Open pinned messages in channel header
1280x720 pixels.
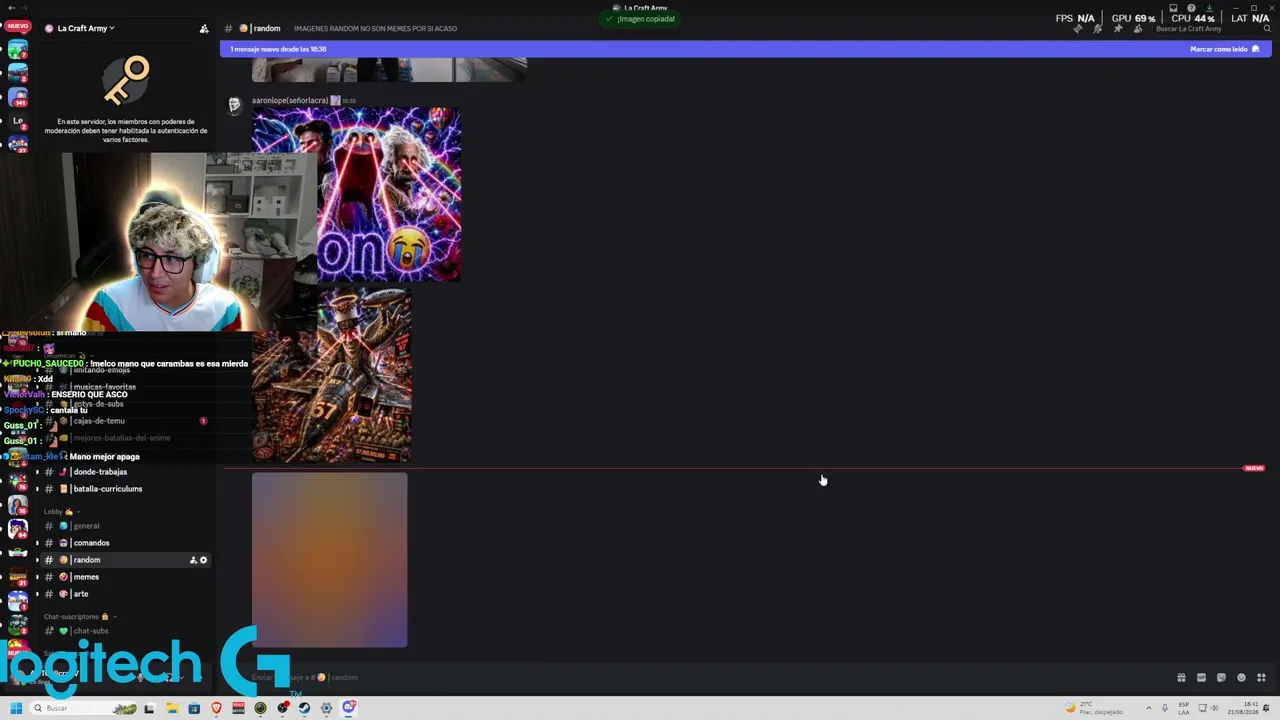[1118, 29]
